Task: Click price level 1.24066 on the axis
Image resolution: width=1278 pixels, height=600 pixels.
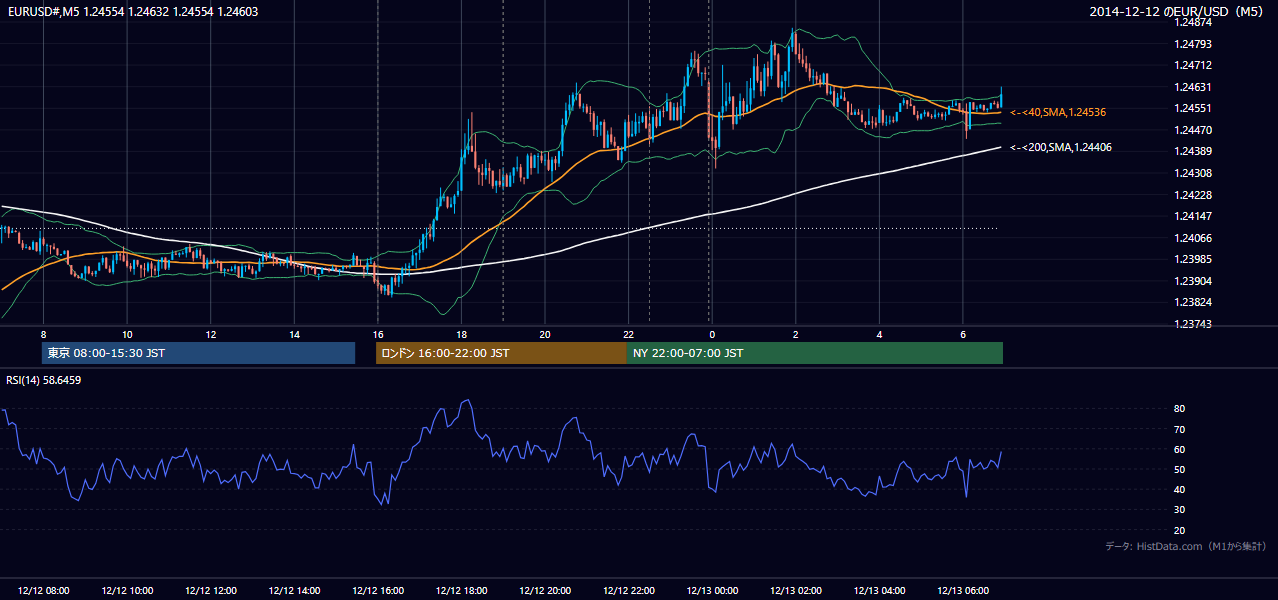Action: pos(1192,238)
